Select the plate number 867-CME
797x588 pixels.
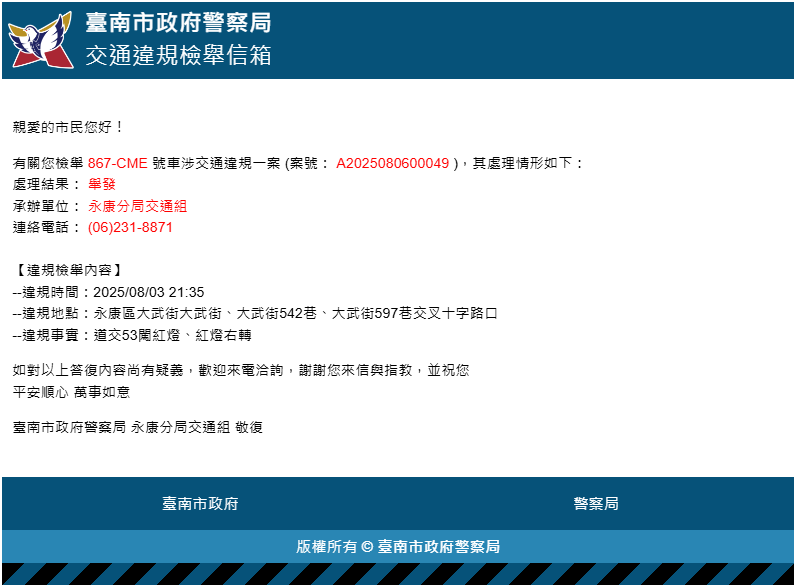pos(117,163)
